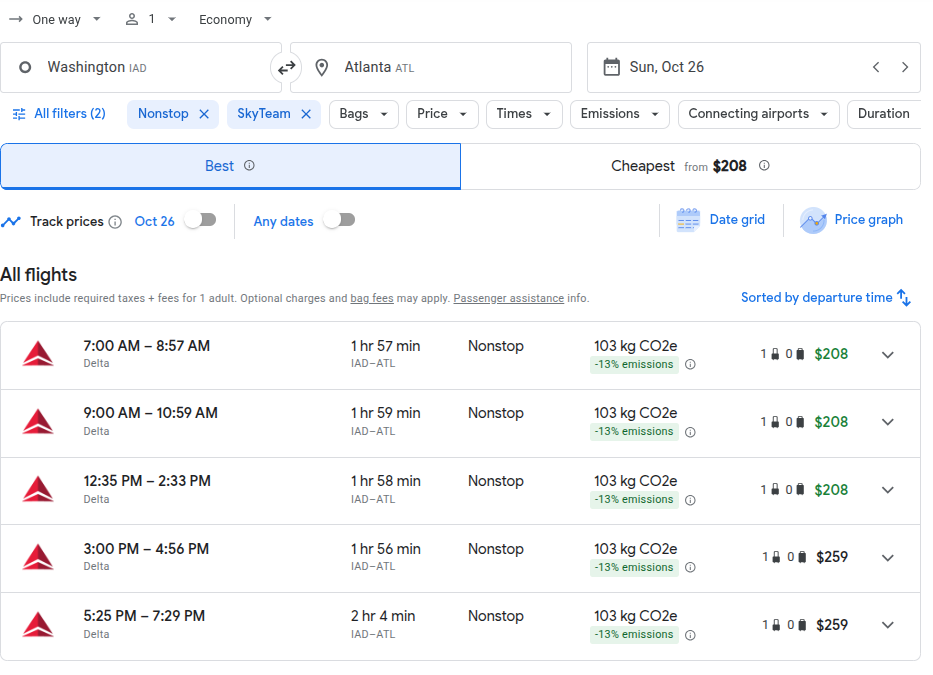Open the Price graph view
The image size is (933, 675).
coord(851,220)
